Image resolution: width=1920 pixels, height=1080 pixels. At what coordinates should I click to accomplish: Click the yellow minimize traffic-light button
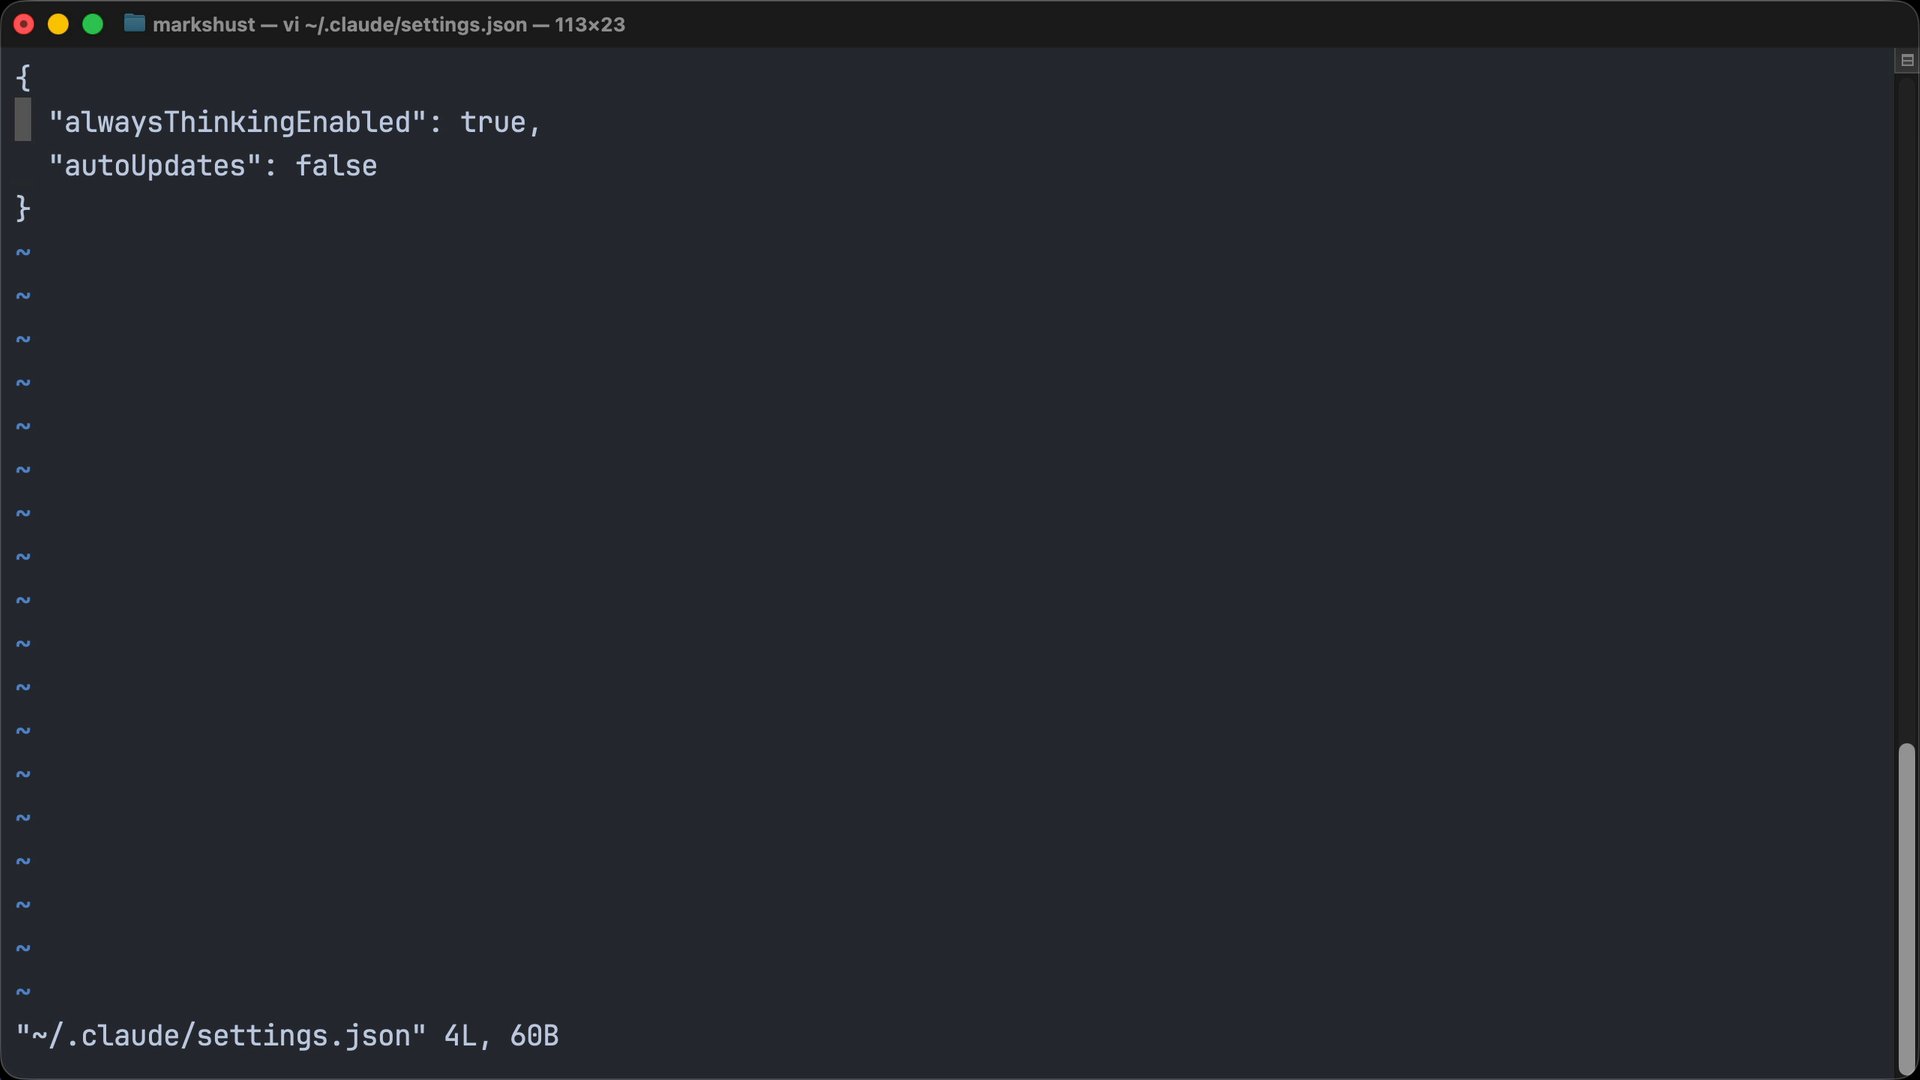point(58,24)
